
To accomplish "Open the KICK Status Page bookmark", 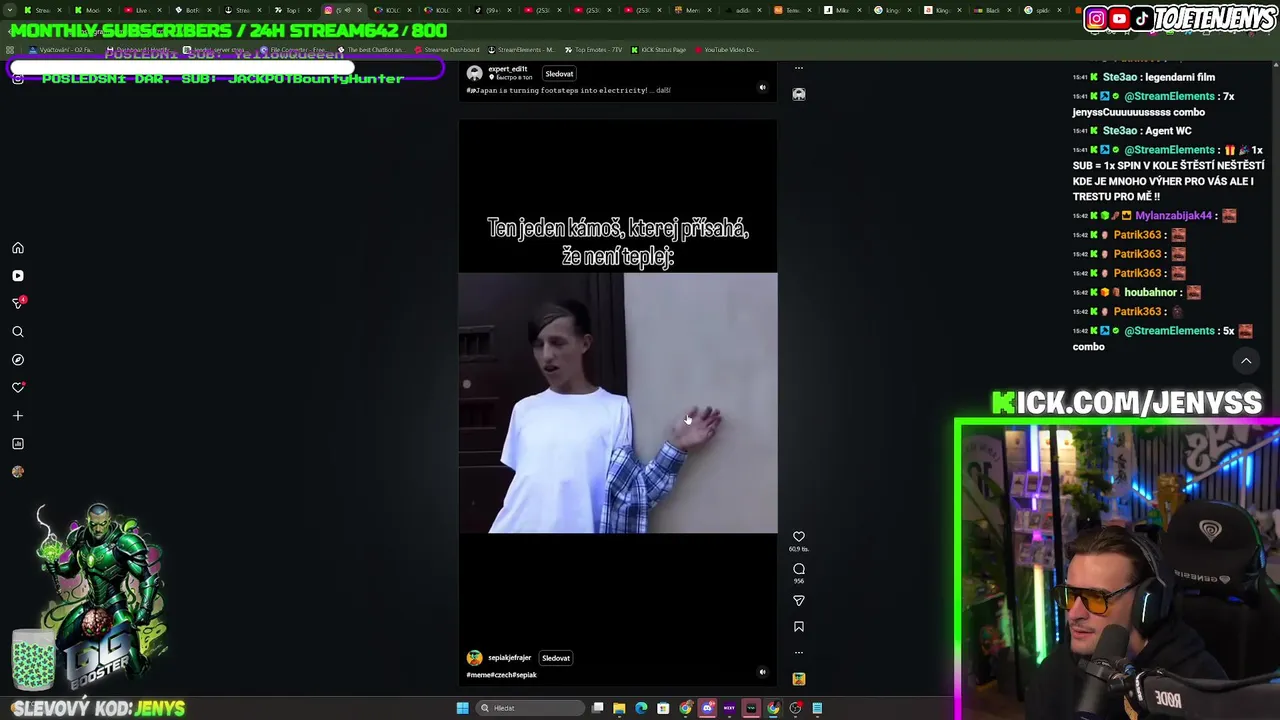I will (658, 50).
